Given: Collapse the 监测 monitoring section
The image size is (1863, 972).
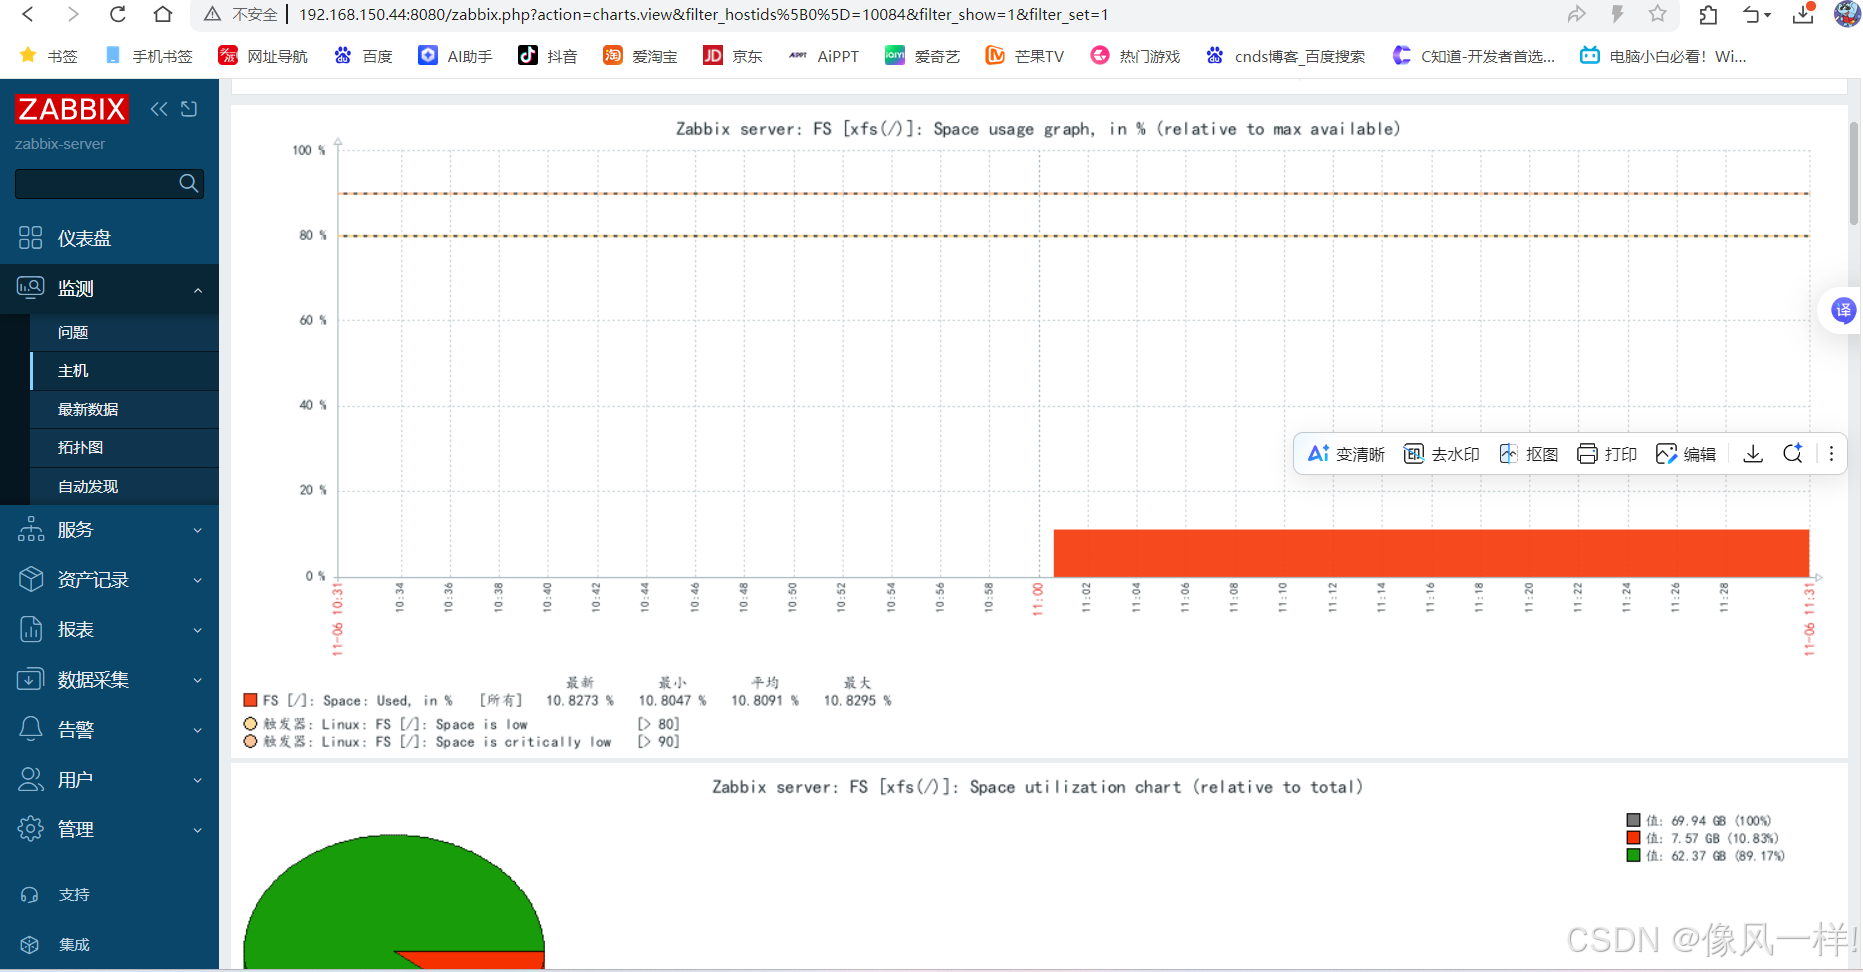Looking at the screenshot, I should (109, 288).
